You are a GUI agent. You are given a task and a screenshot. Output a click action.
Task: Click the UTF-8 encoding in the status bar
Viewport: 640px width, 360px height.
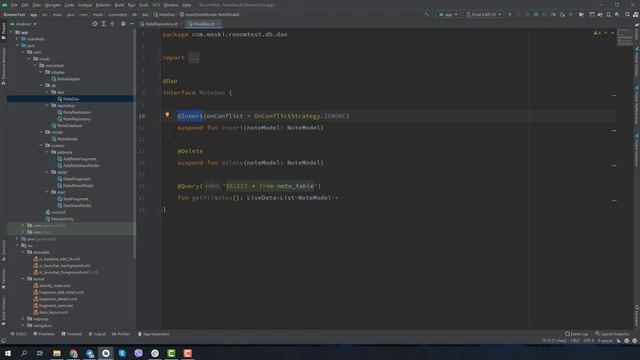pyautogui.click(x=589, y=340)
